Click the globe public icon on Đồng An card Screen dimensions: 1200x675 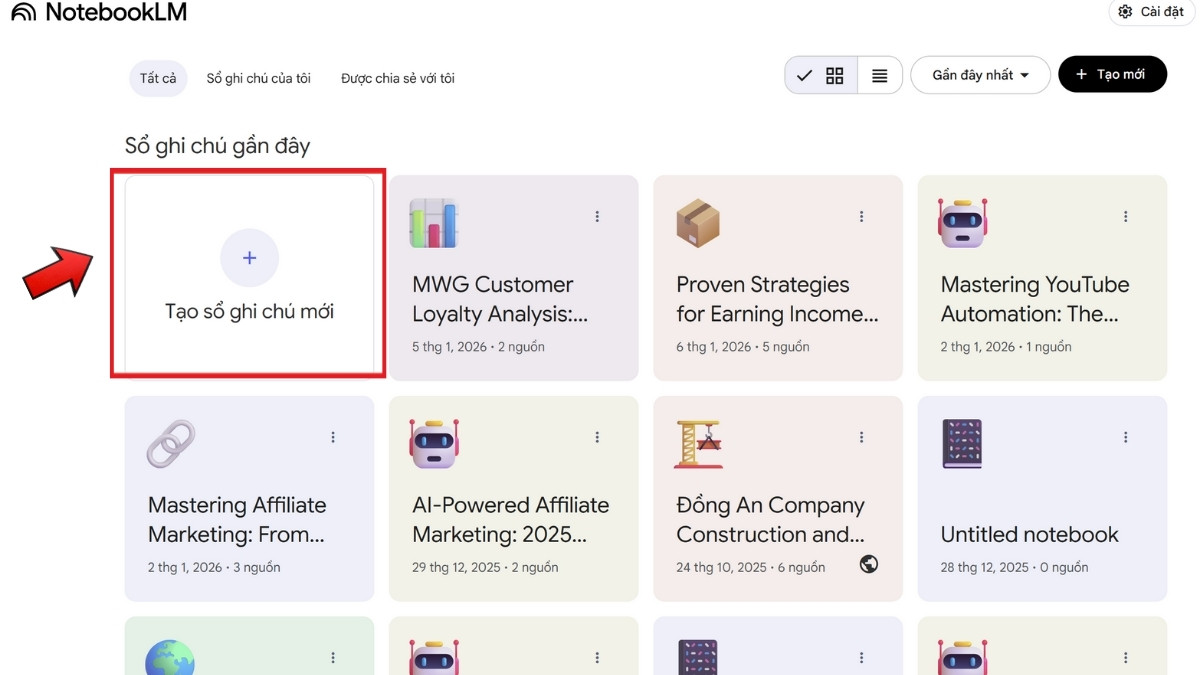pyautogui.click(x=869, y=564)
